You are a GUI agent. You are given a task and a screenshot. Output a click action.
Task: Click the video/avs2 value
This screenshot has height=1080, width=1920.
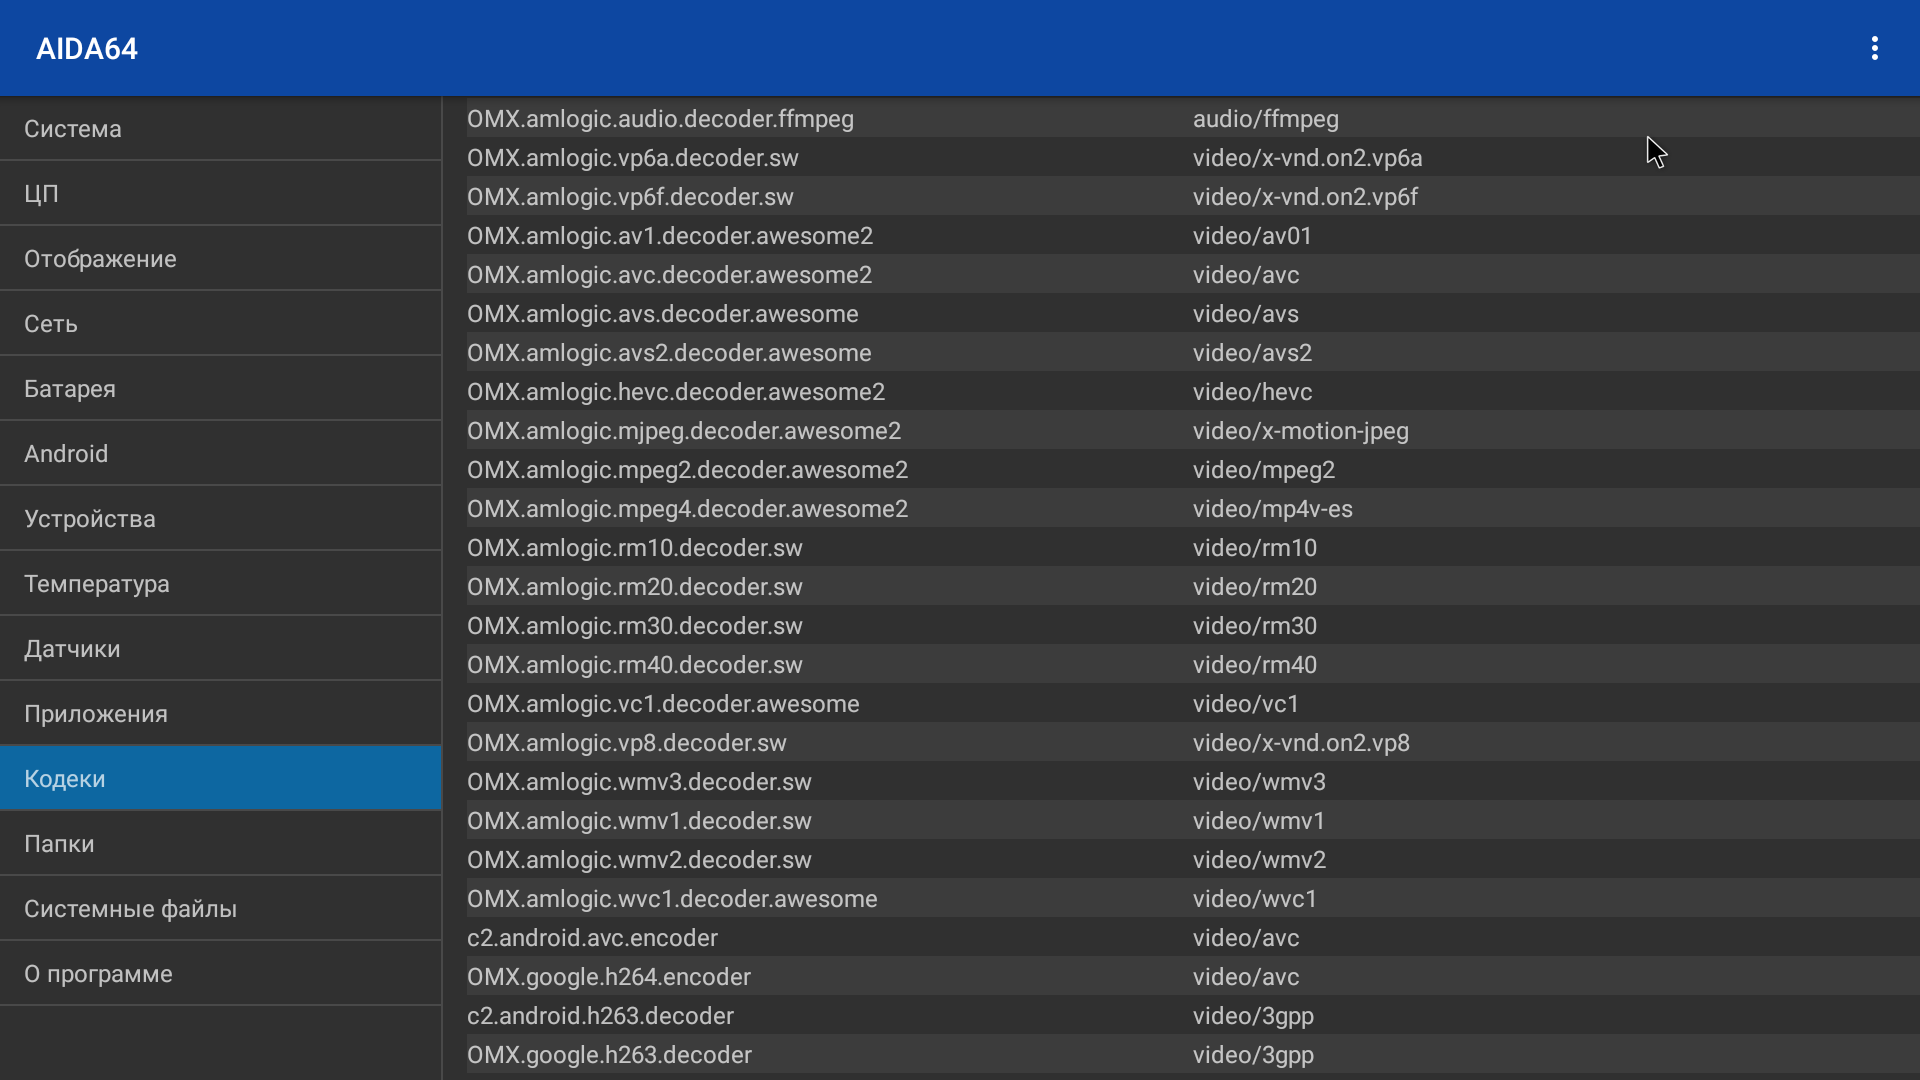(1252, 353)
